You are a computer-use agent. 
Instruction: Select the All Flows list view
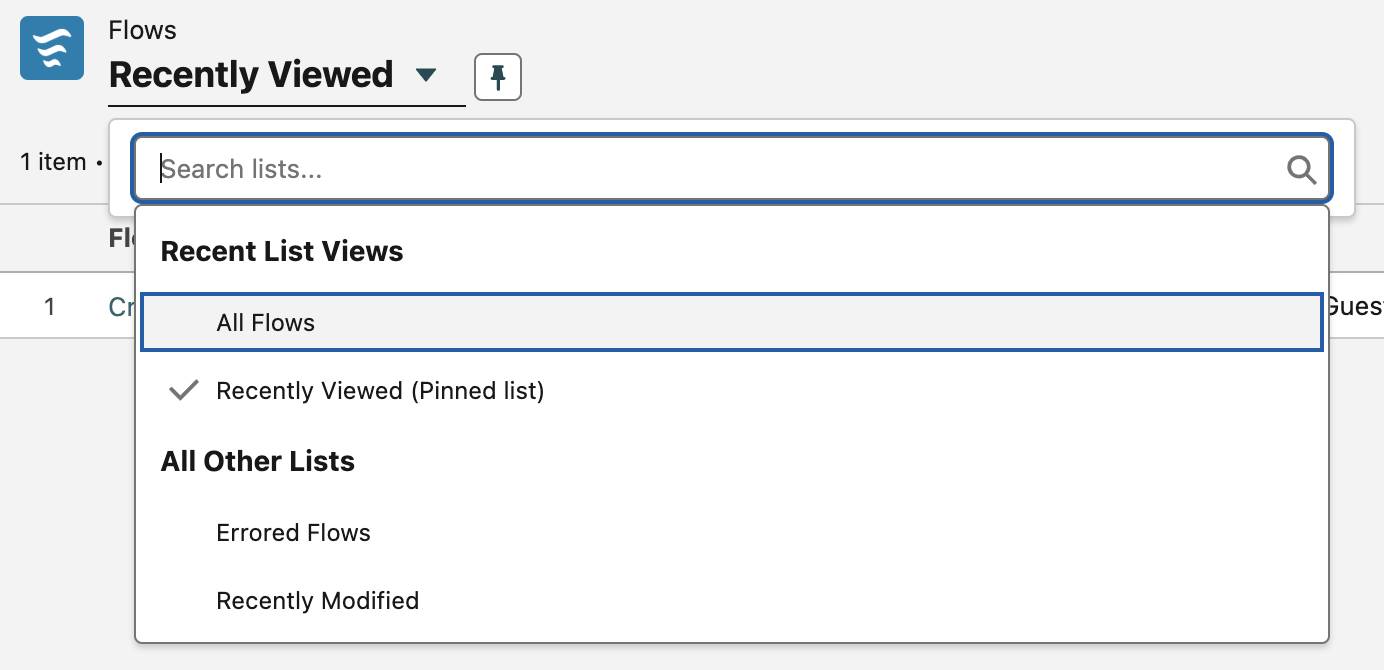732,322
